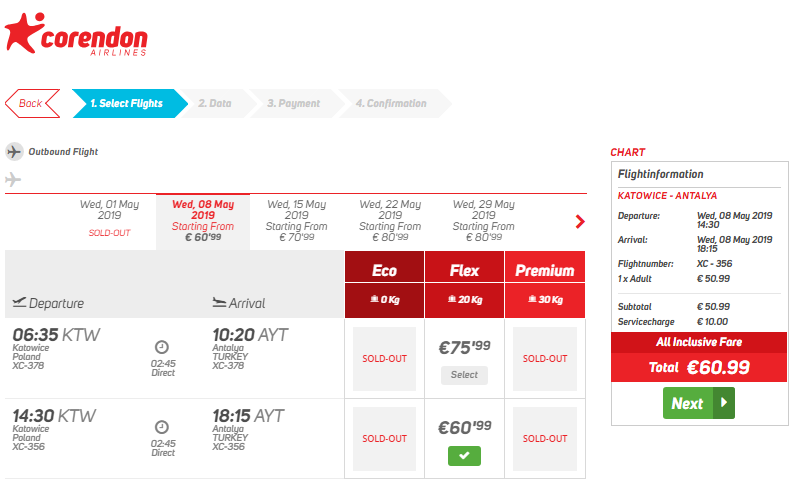Screen dimensions: 800x491
Task: Go back using the Back button
Action: point(33,104)
